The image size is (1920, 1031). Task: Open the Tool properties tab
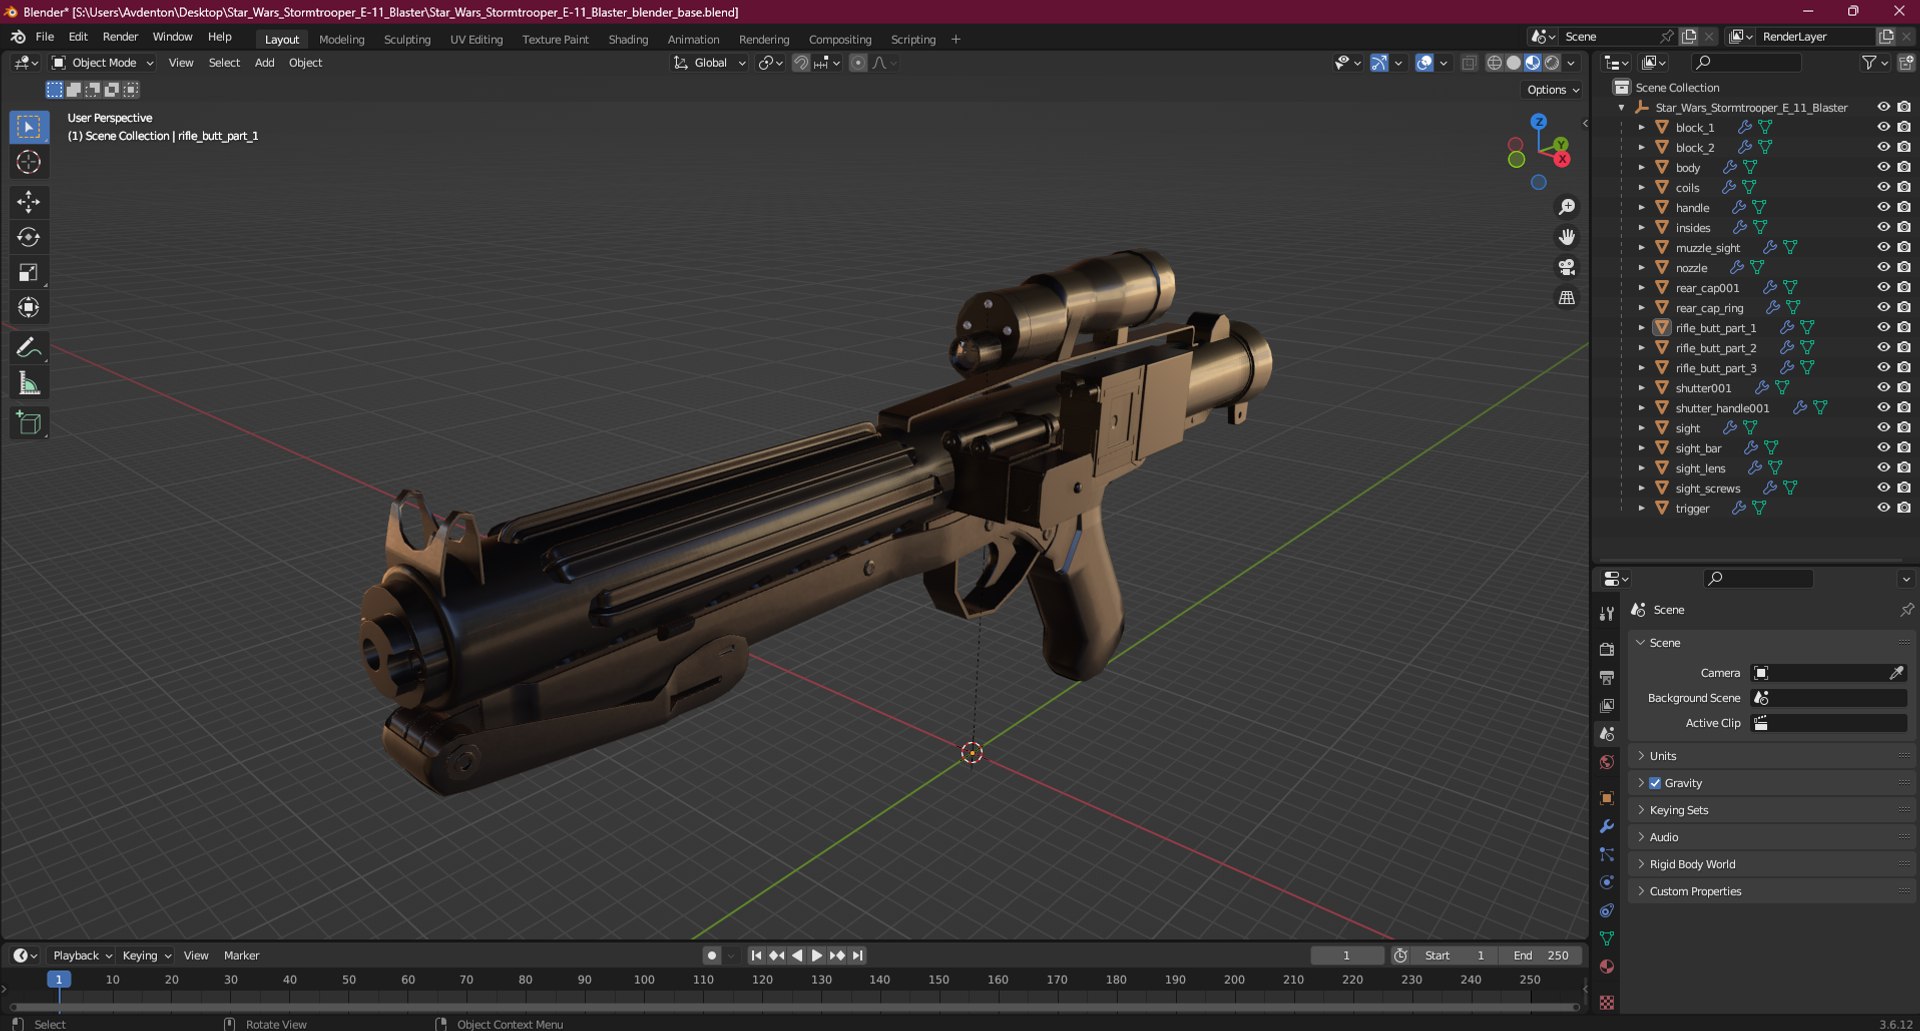click(1607, 613)
